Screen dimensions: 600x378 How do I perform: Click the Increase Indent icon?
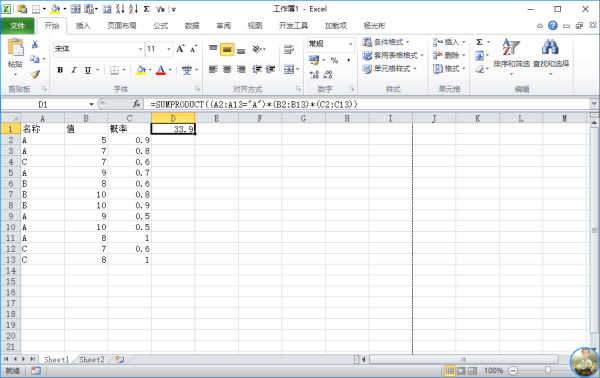coord(270,69)
